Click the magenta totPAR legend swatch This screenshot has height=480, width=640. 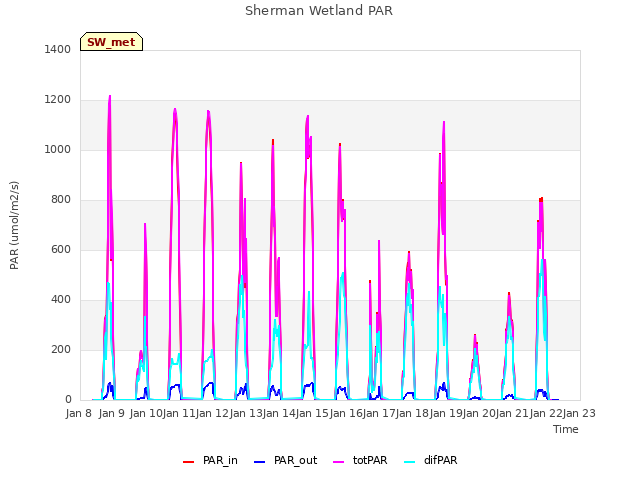click(339, 462)
